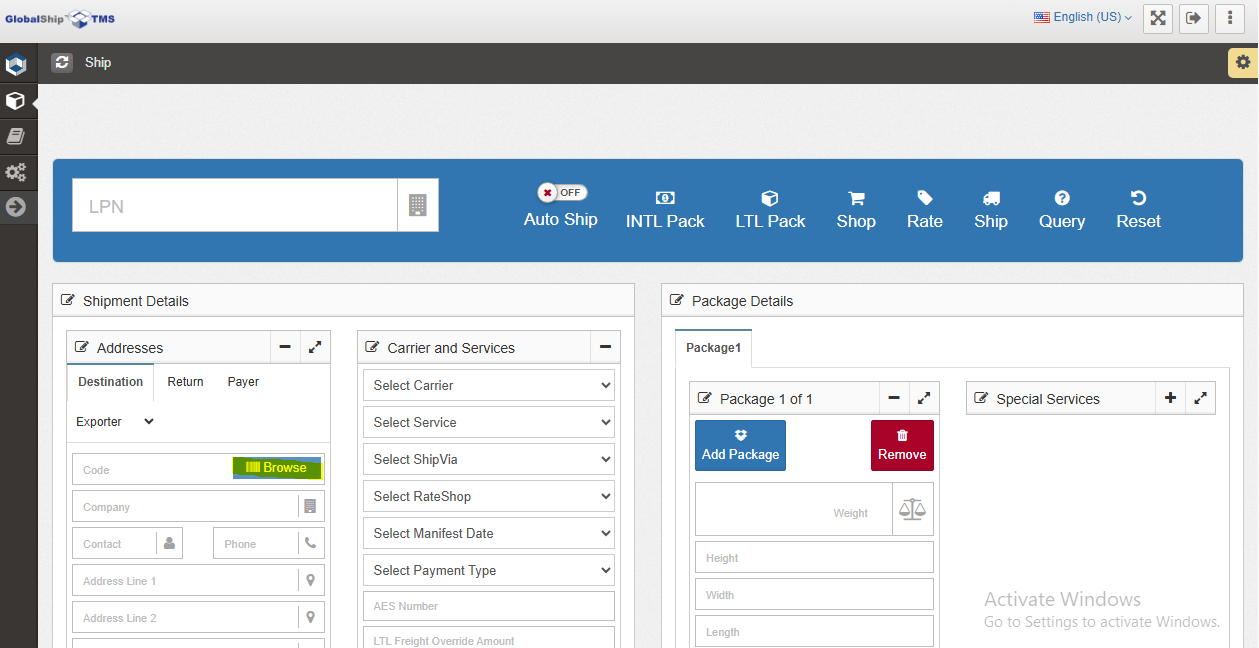Remove the current package
1259x648 pixels.
click(x=901, y=444)
